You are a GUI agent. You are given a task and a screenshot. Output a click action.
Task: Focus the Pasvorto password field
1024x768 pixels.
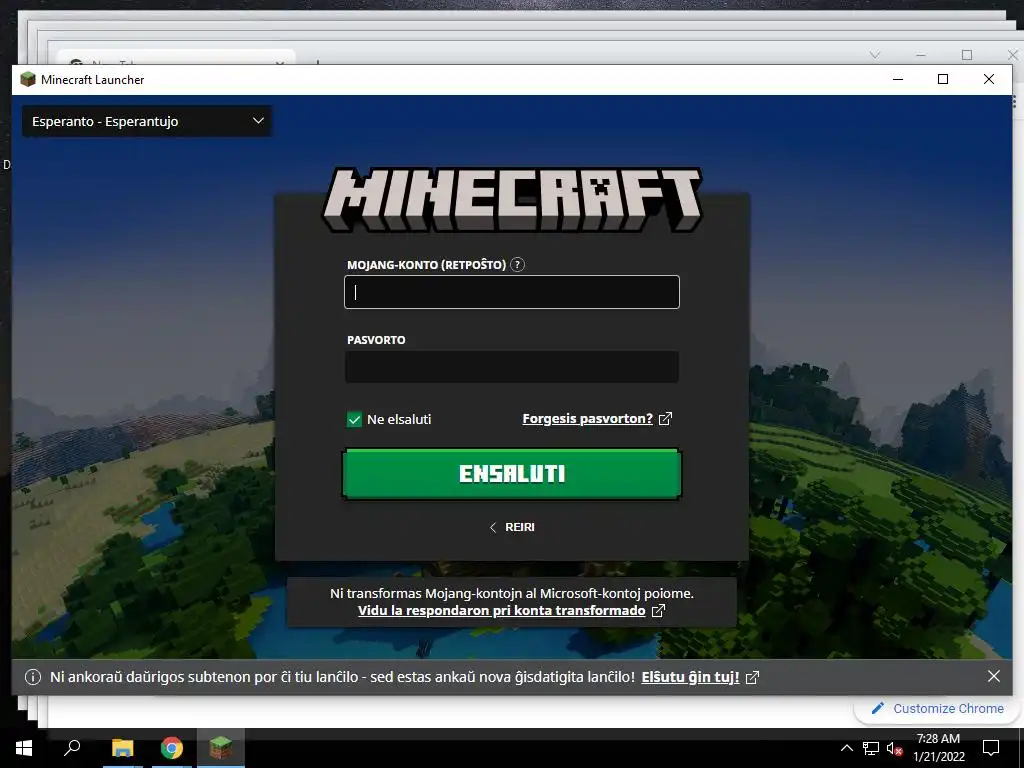tap(512, 367)
